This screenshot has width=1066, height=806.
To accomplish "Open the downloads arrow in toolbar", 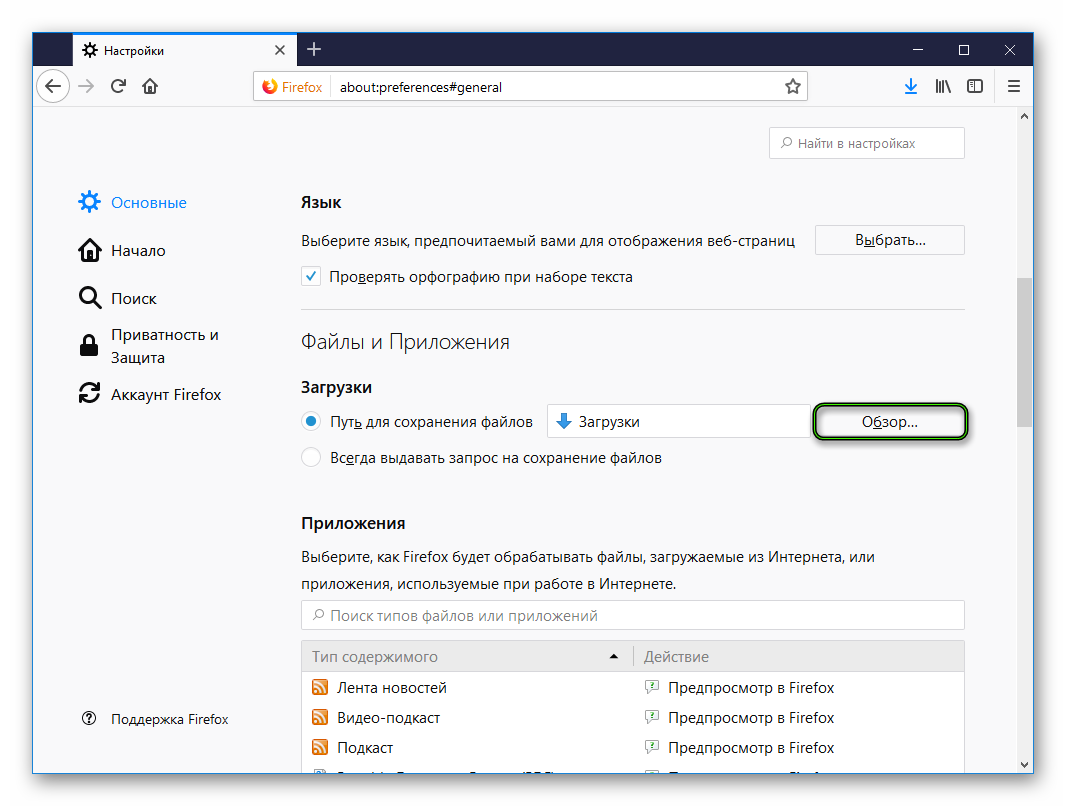I will pos(910,86).
